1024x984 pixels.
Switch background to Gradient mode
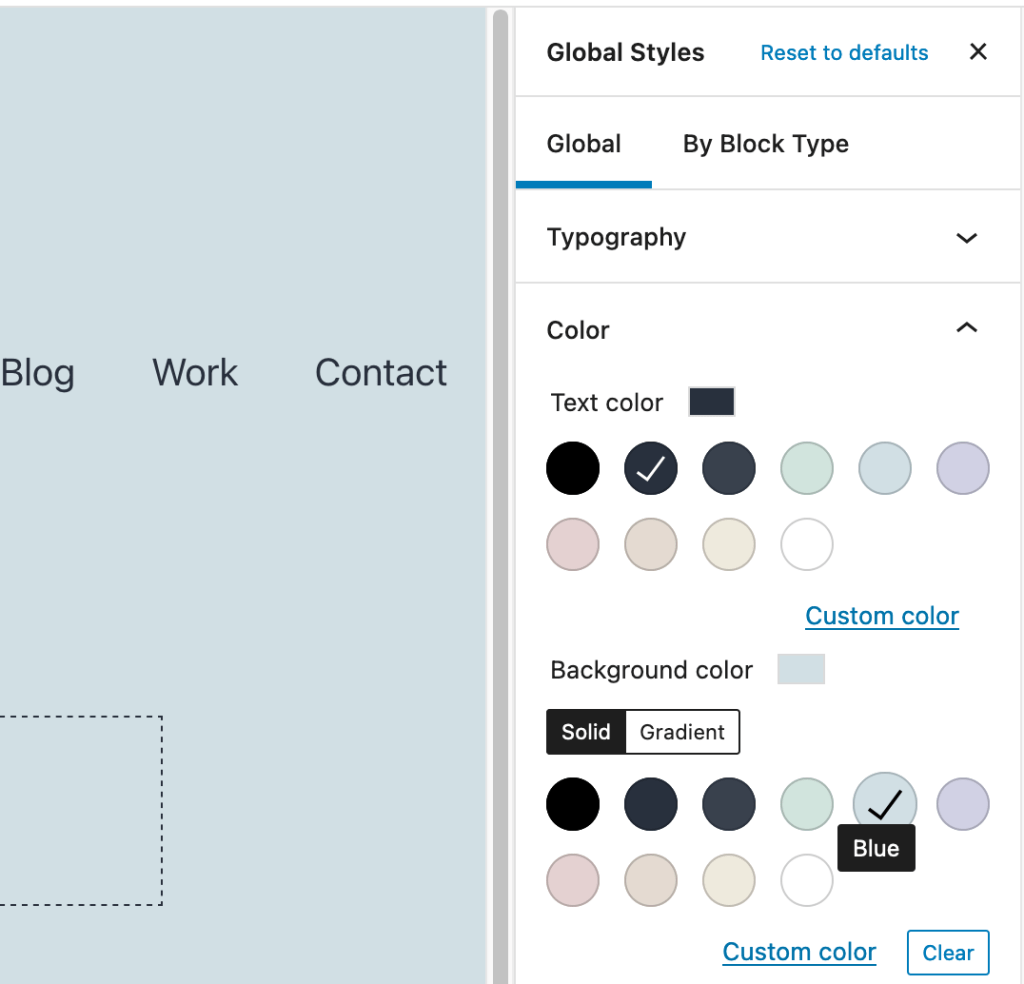click(682, 732)
